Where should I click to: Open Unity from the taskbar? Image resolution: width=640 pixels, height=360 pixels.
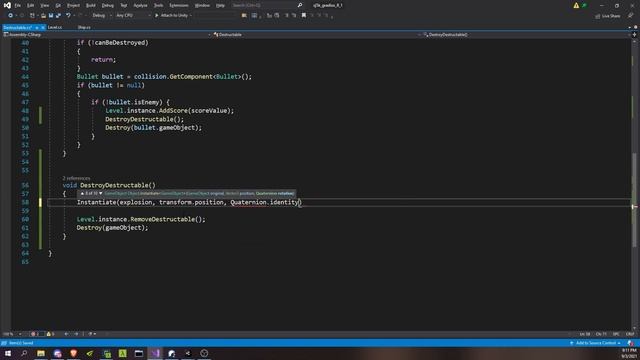click(x=188, y=353)
